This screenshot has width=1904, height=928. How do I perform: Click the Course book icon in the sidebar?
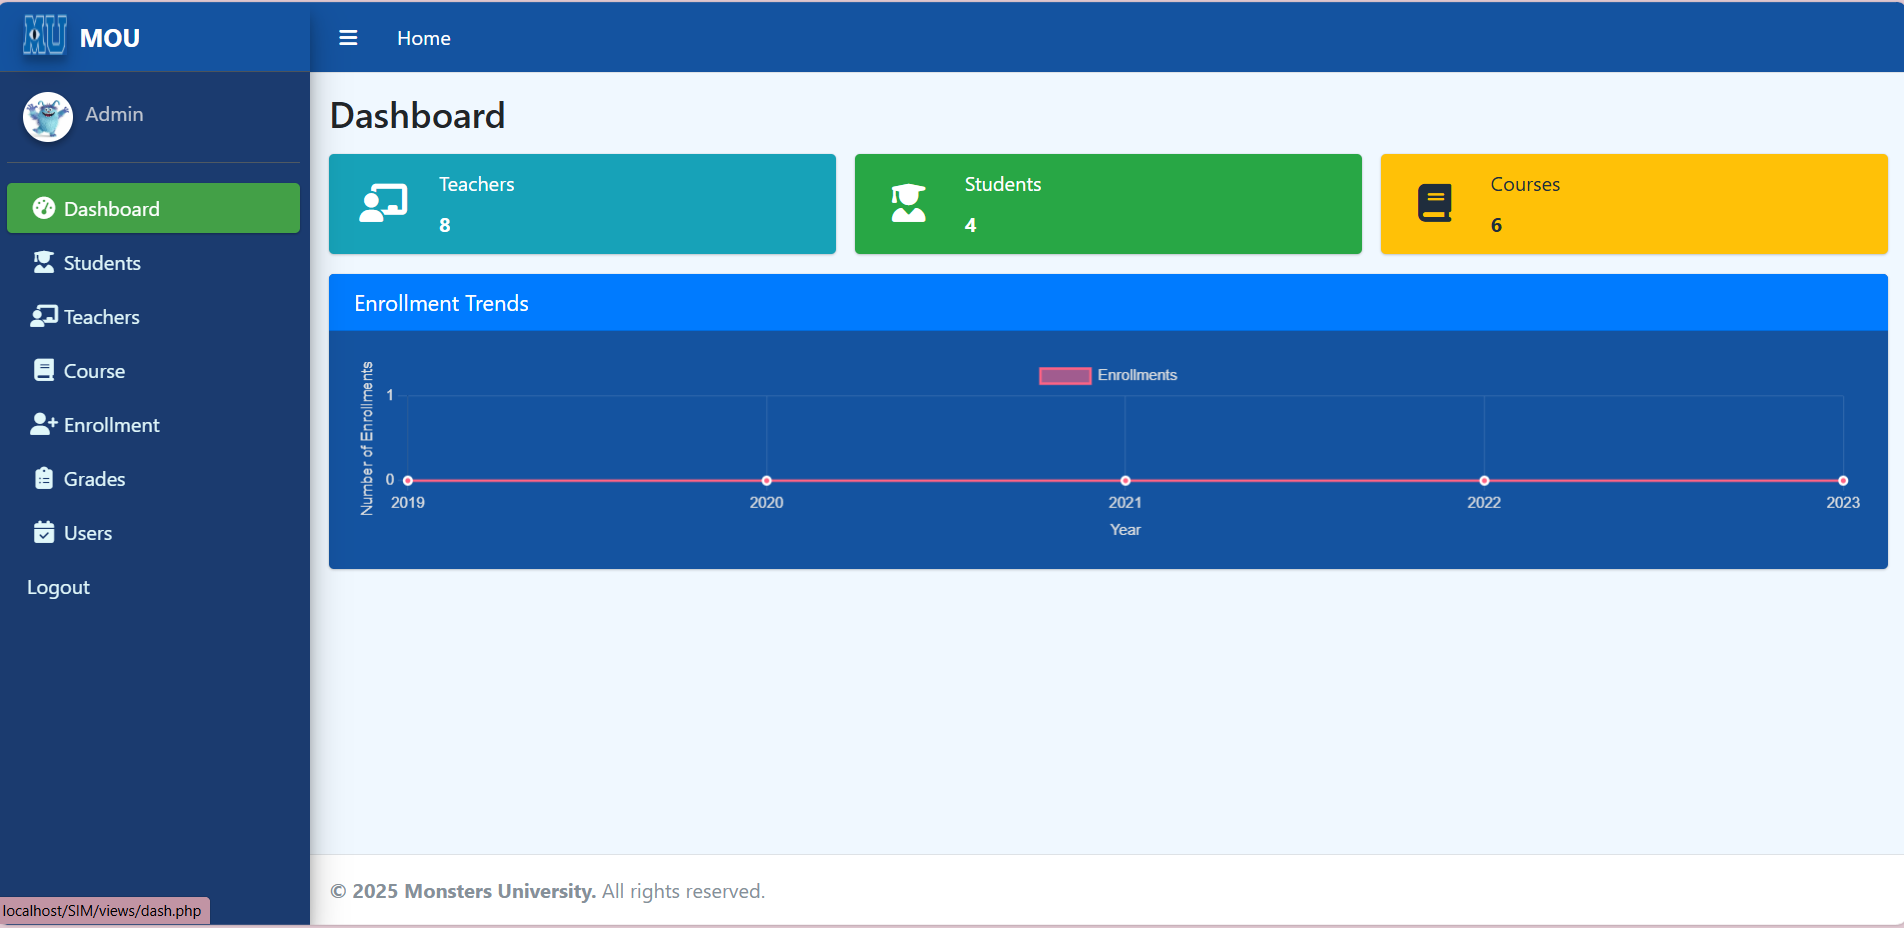click(44, 370)
